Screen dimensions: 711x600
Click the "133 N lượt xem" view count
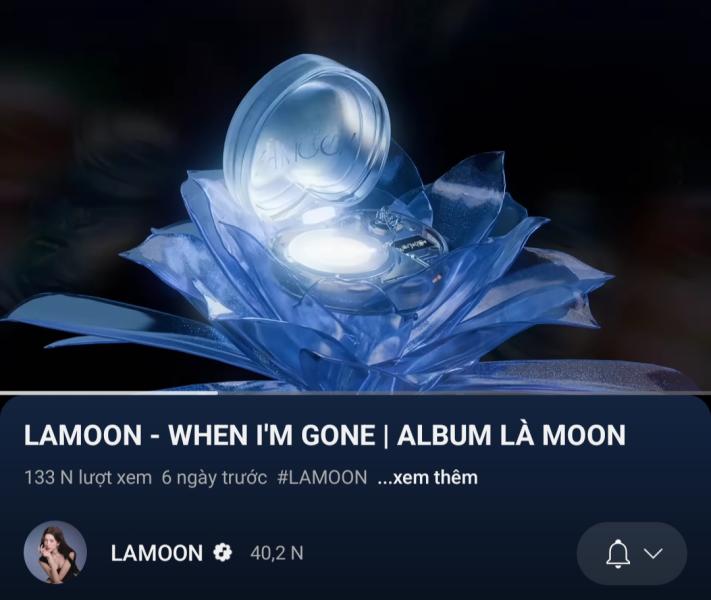(x=88, y=478)
